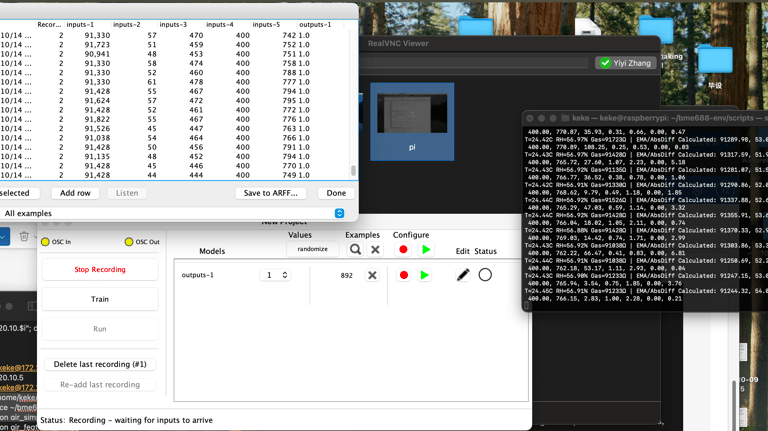This screenshot has height=431, width=768.
Task: Toggle record for outputs-1 model
Action: click(x=404, y=275)
